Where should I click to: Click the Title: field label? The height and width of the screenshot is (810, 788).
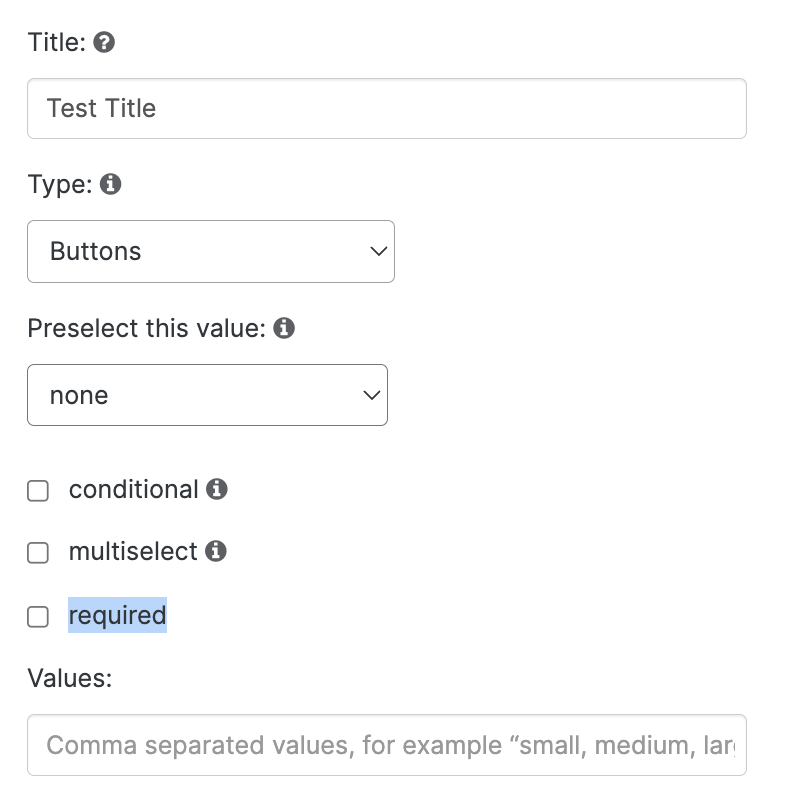(57, 42)
